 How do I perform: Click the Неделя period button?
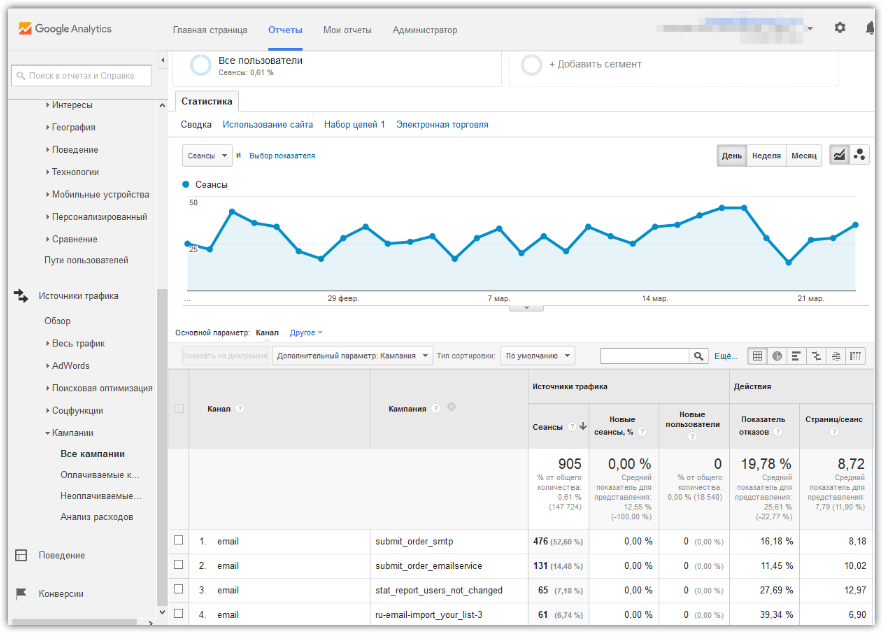pos(766,156)
